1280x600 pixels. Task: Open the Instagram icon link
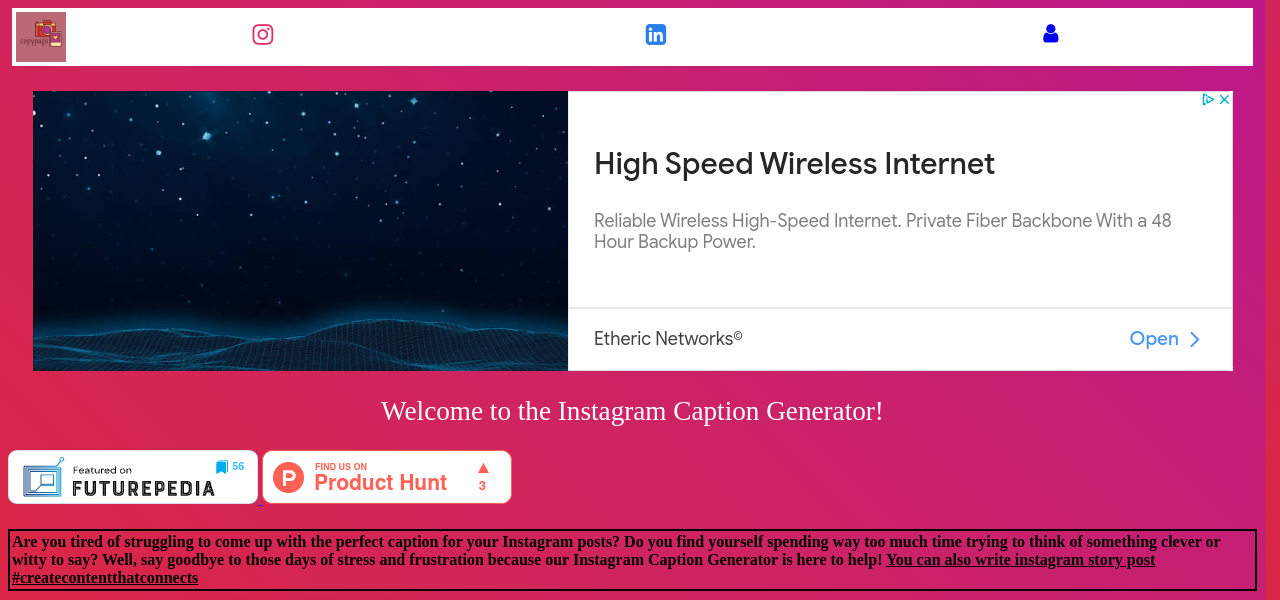(263, 35)
